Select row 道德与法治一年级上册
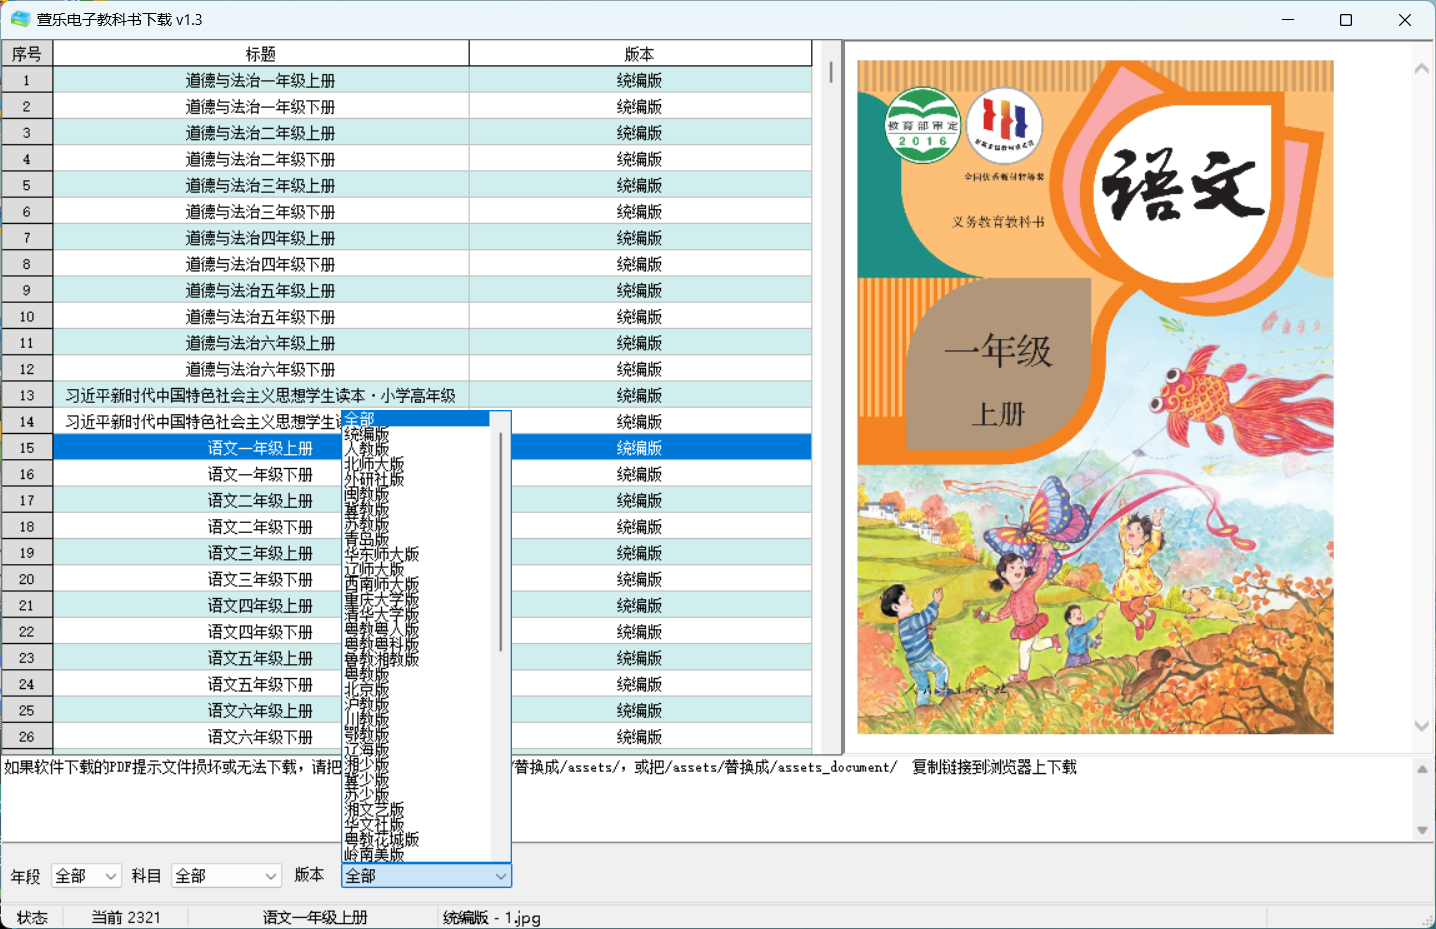 261,80
